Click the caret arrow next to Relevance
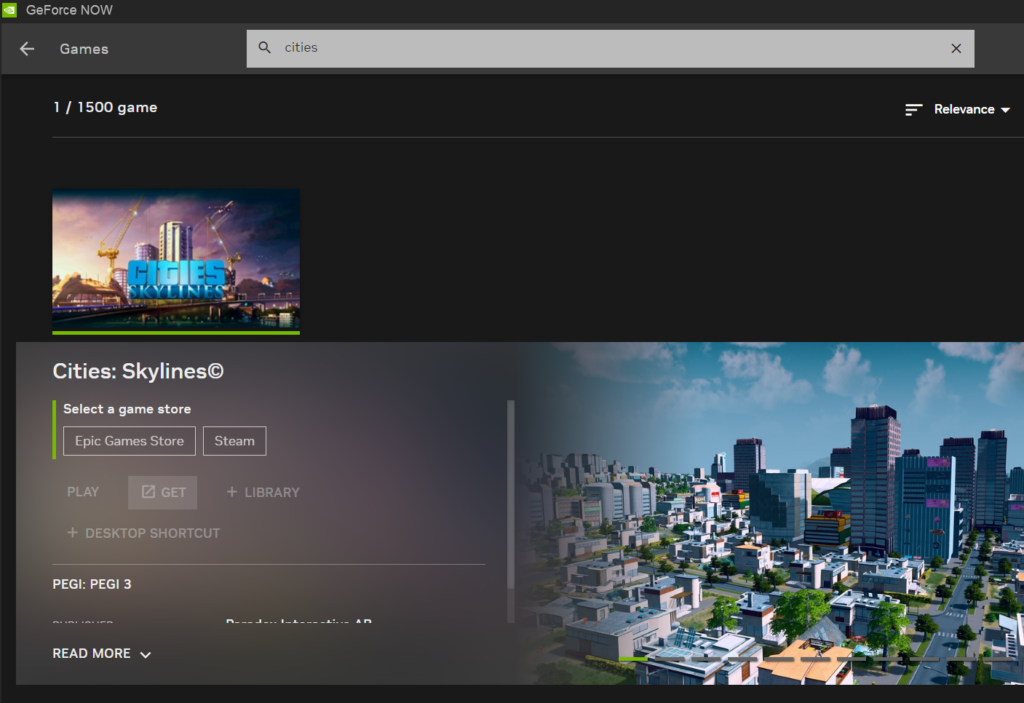Image resolution: width=1024 pixels, height=703 pixels. tap(1005, 110)
